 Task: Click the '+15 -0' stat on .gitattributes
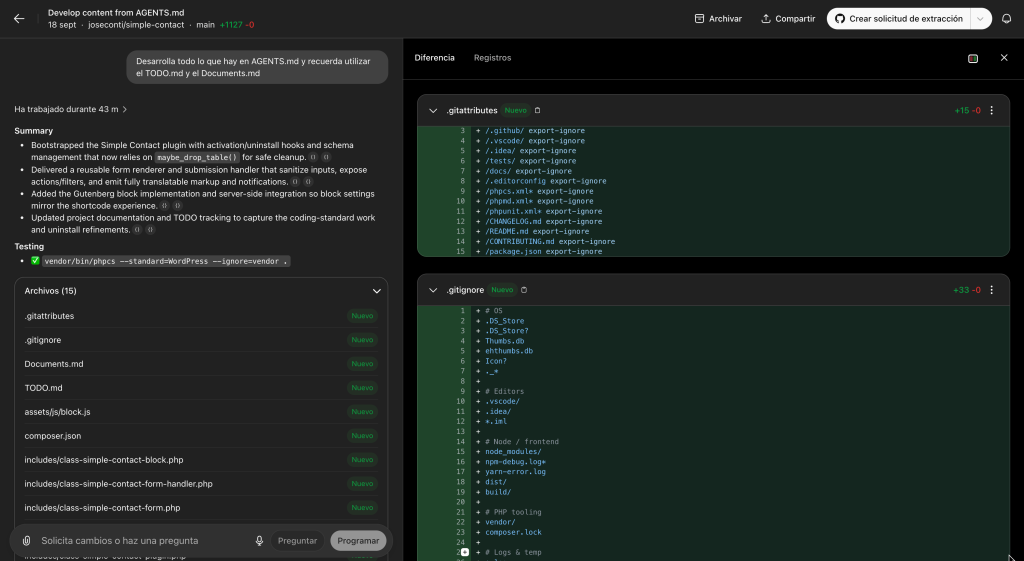pyautogui.click(x=967, y=110)
